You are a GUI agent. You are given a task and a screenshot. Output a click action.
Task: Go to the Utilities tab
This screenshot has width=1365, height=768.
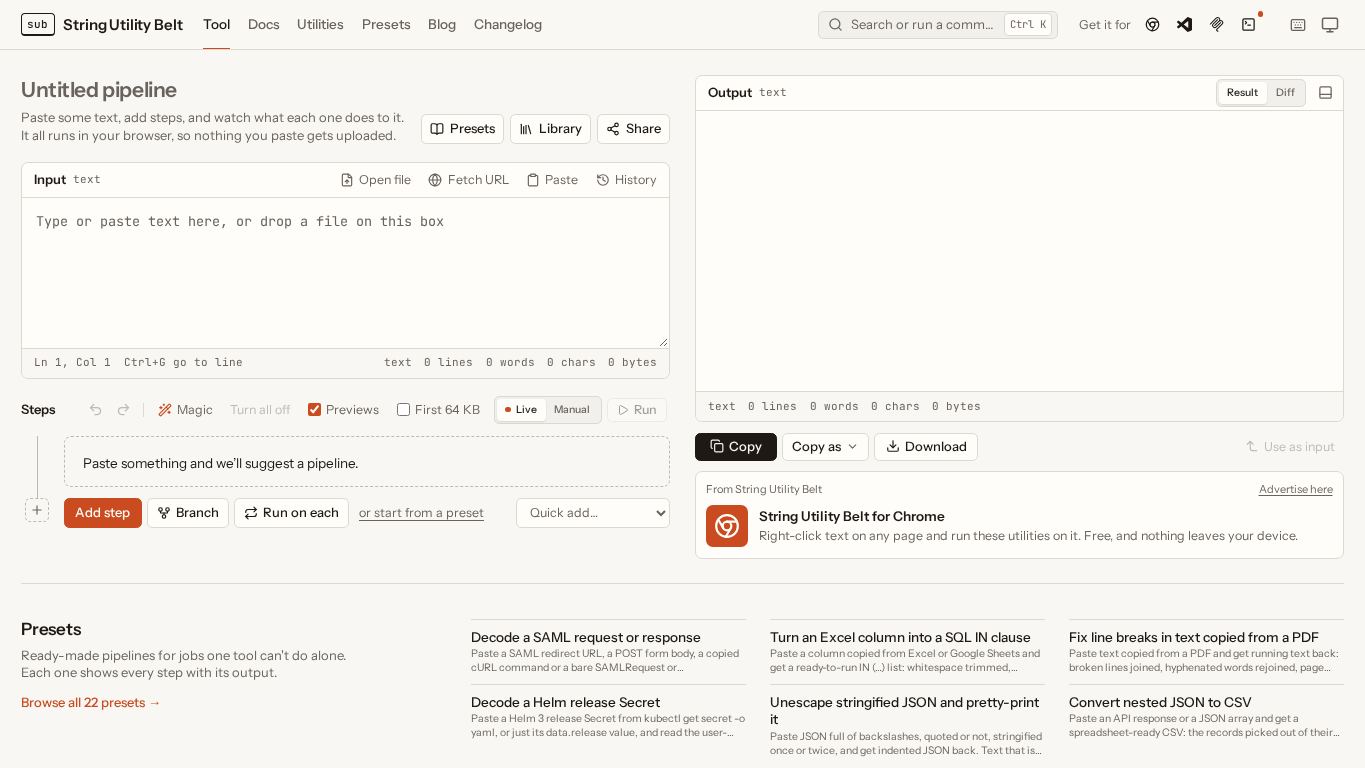click(320, 25)
